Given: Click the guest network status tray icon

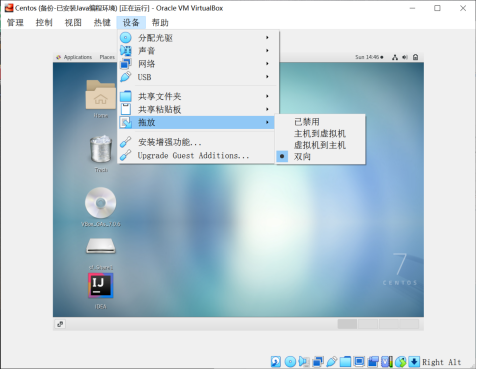Looking at the screenshot, I should (395, 57).
